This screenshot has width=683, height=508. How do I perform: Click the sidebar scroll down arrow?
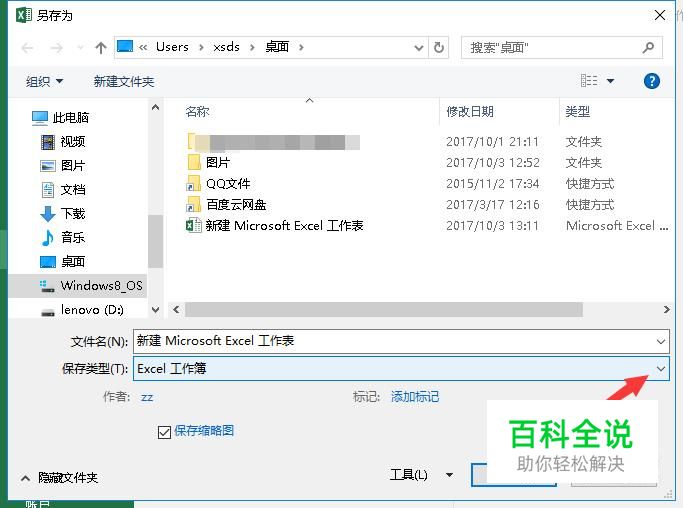pos(156,310)
